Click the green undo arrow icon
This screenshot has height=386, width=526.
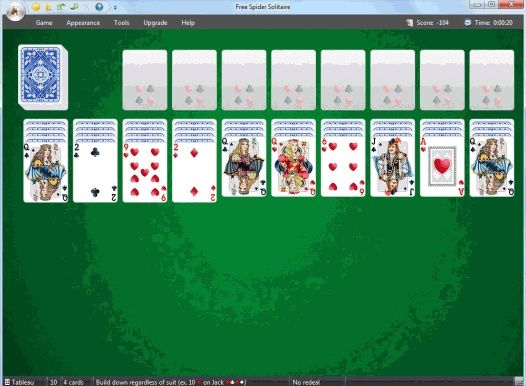[61, 7]
